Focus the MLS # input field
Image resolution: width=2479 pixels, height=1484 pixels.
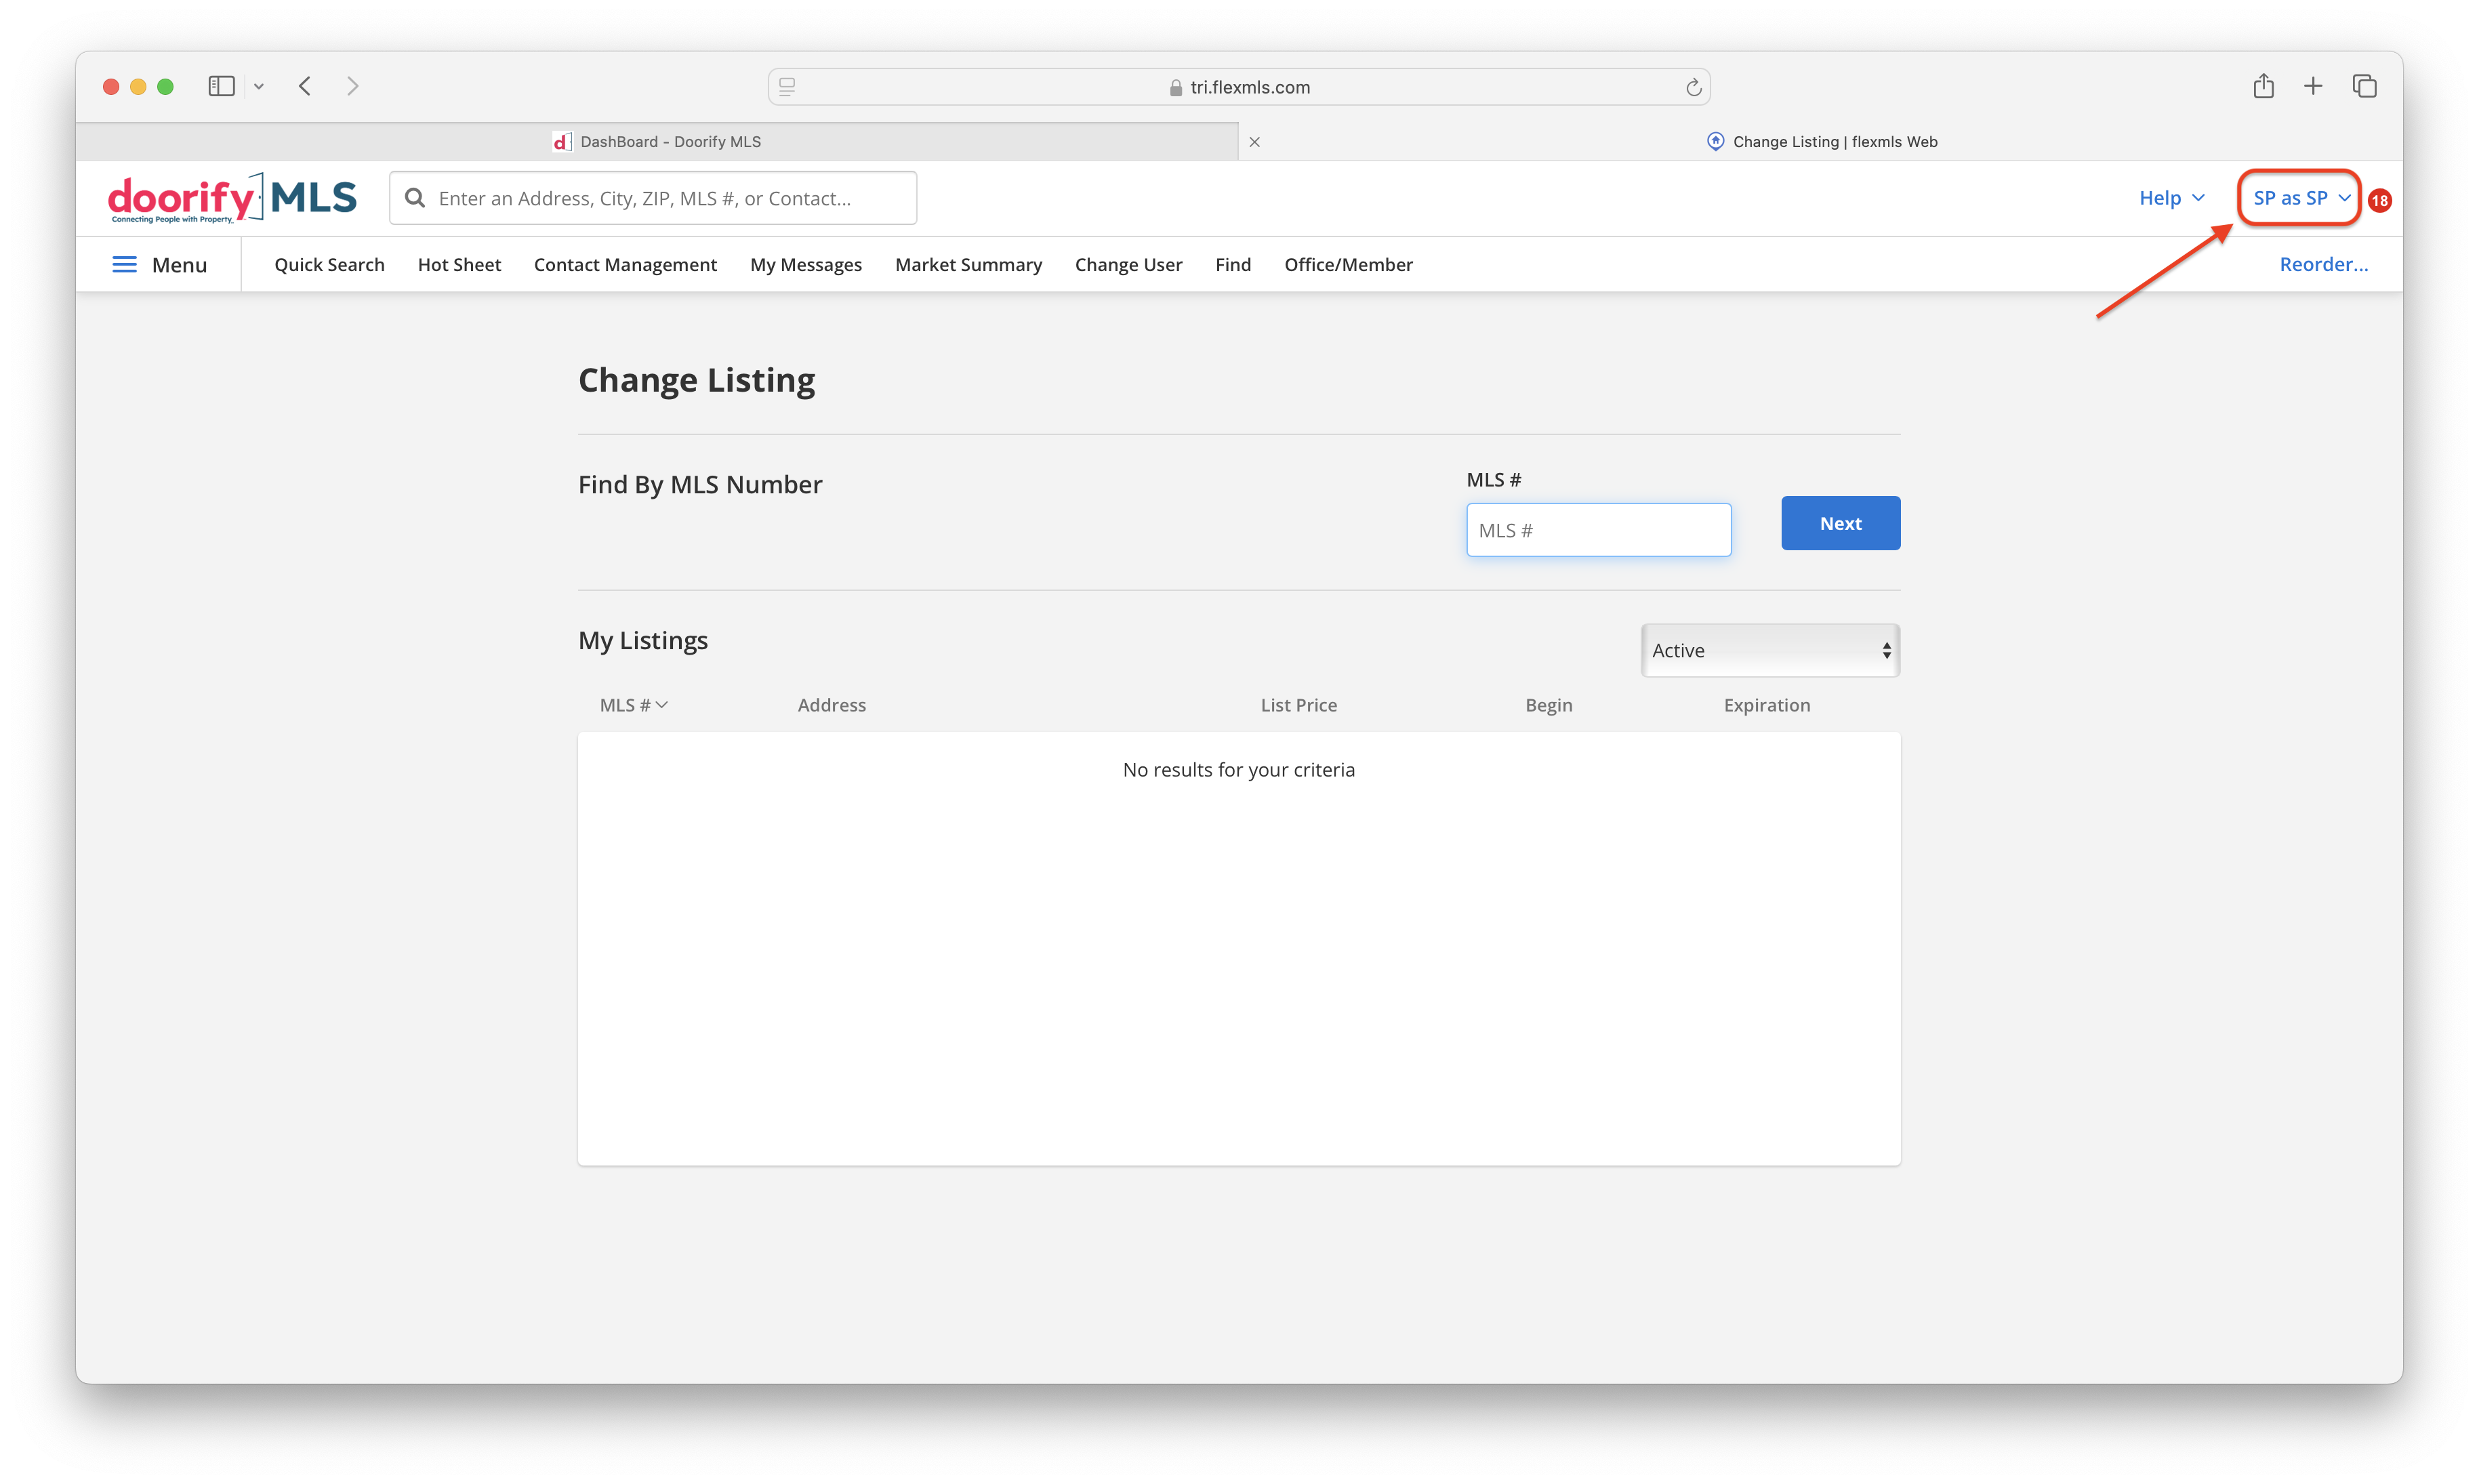point(1598,530)
